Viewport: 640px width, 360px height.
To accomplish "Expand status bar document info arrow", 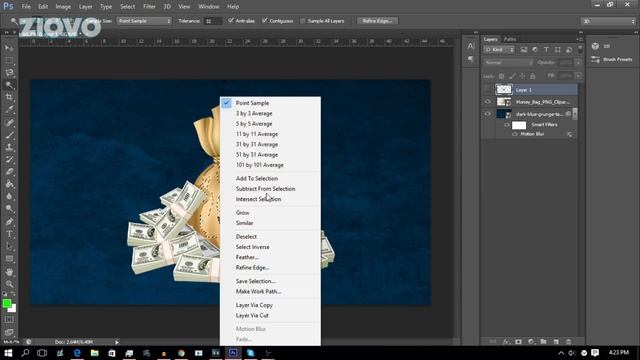I will (117, 342).
